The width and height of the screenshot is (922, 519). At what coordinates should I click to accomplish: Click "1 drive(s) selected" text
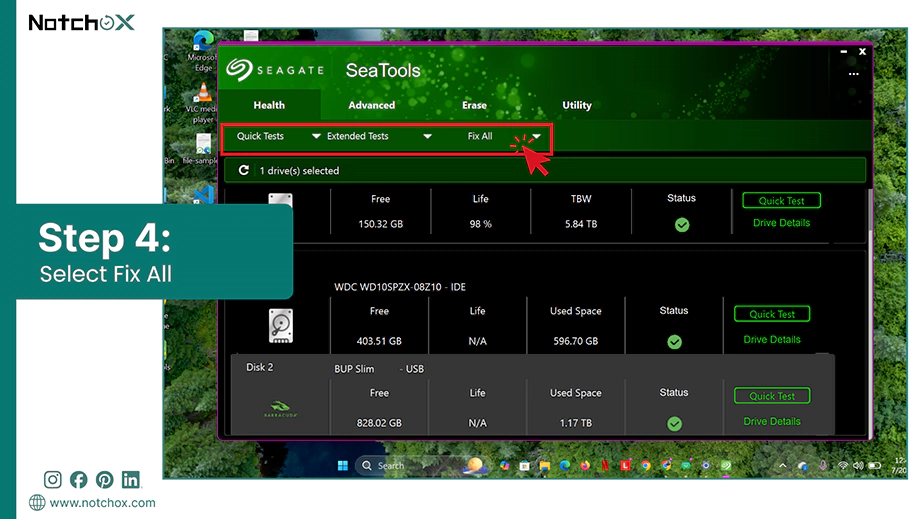point(299,171)
